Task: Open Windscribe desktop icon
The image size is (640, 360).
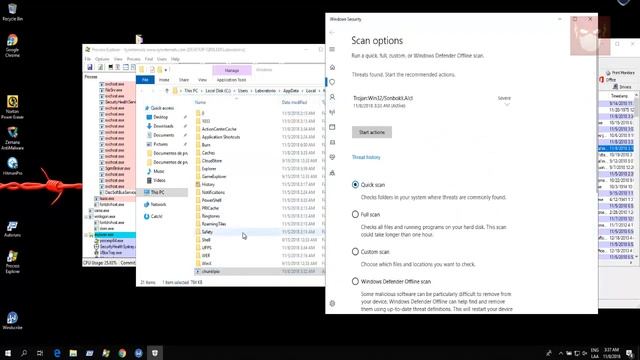Action: pos(12,320)
